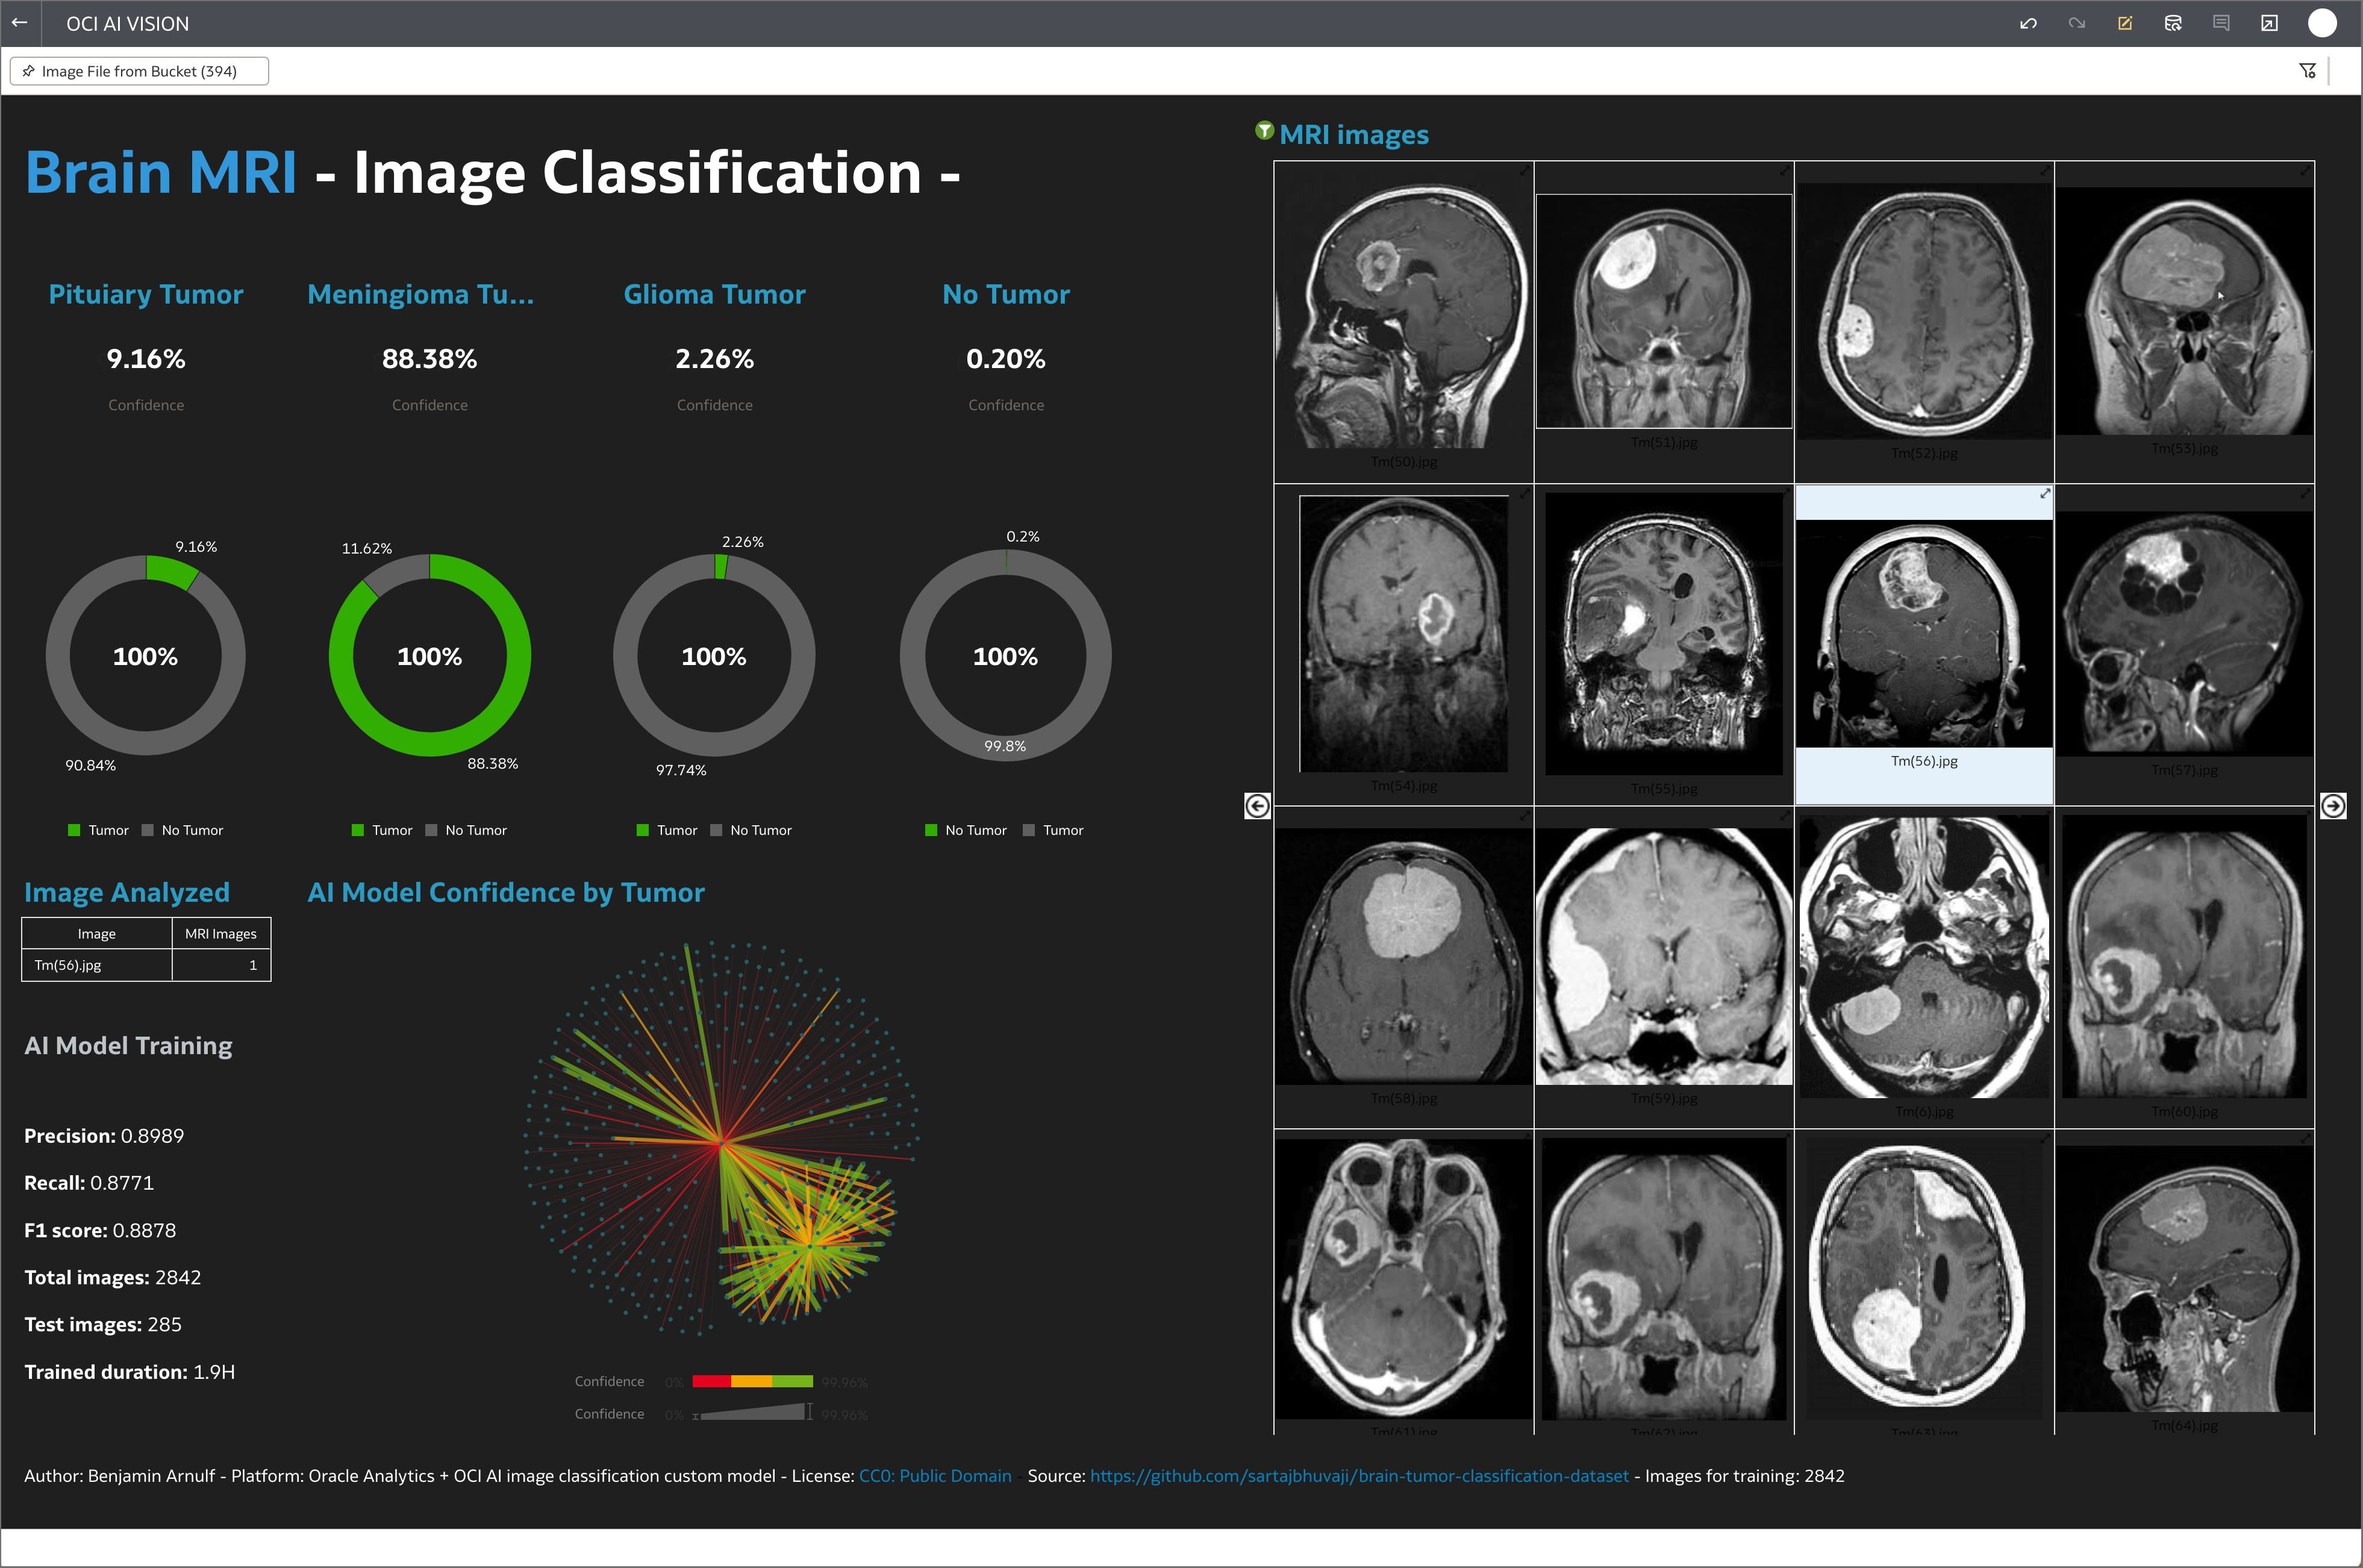Open filter settings via the funnel-gear icon
The width and height of the screenshot is (2363, 1568).
point(2308,70)
